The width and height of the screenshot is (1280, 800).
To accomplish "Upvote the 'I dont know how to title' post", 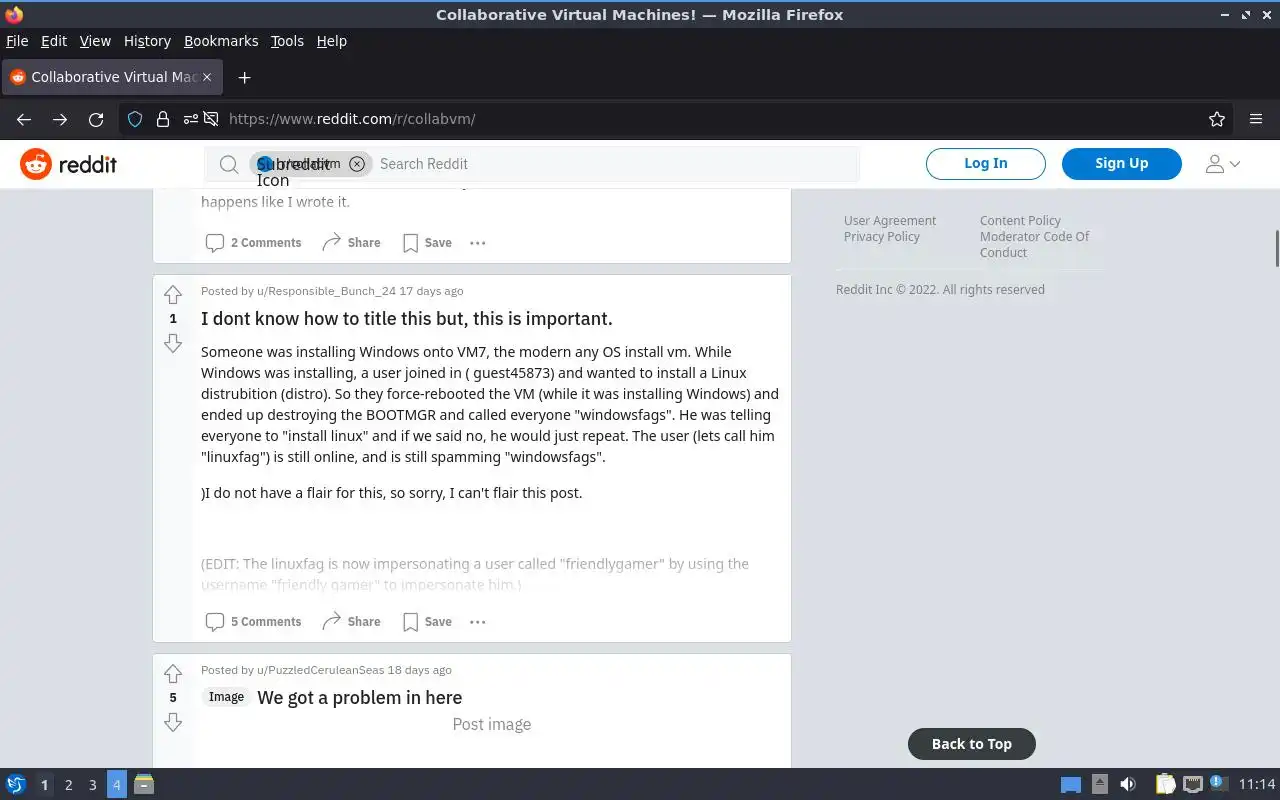I will [x=173, y=294].
